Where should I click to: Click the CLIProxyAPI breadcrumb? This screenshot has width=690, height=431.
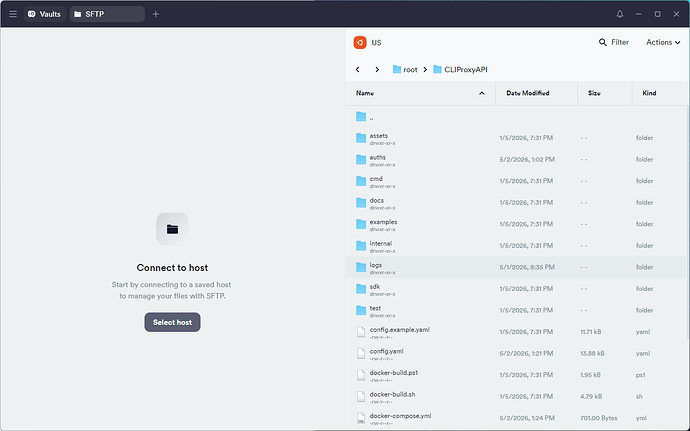point(460,70)
